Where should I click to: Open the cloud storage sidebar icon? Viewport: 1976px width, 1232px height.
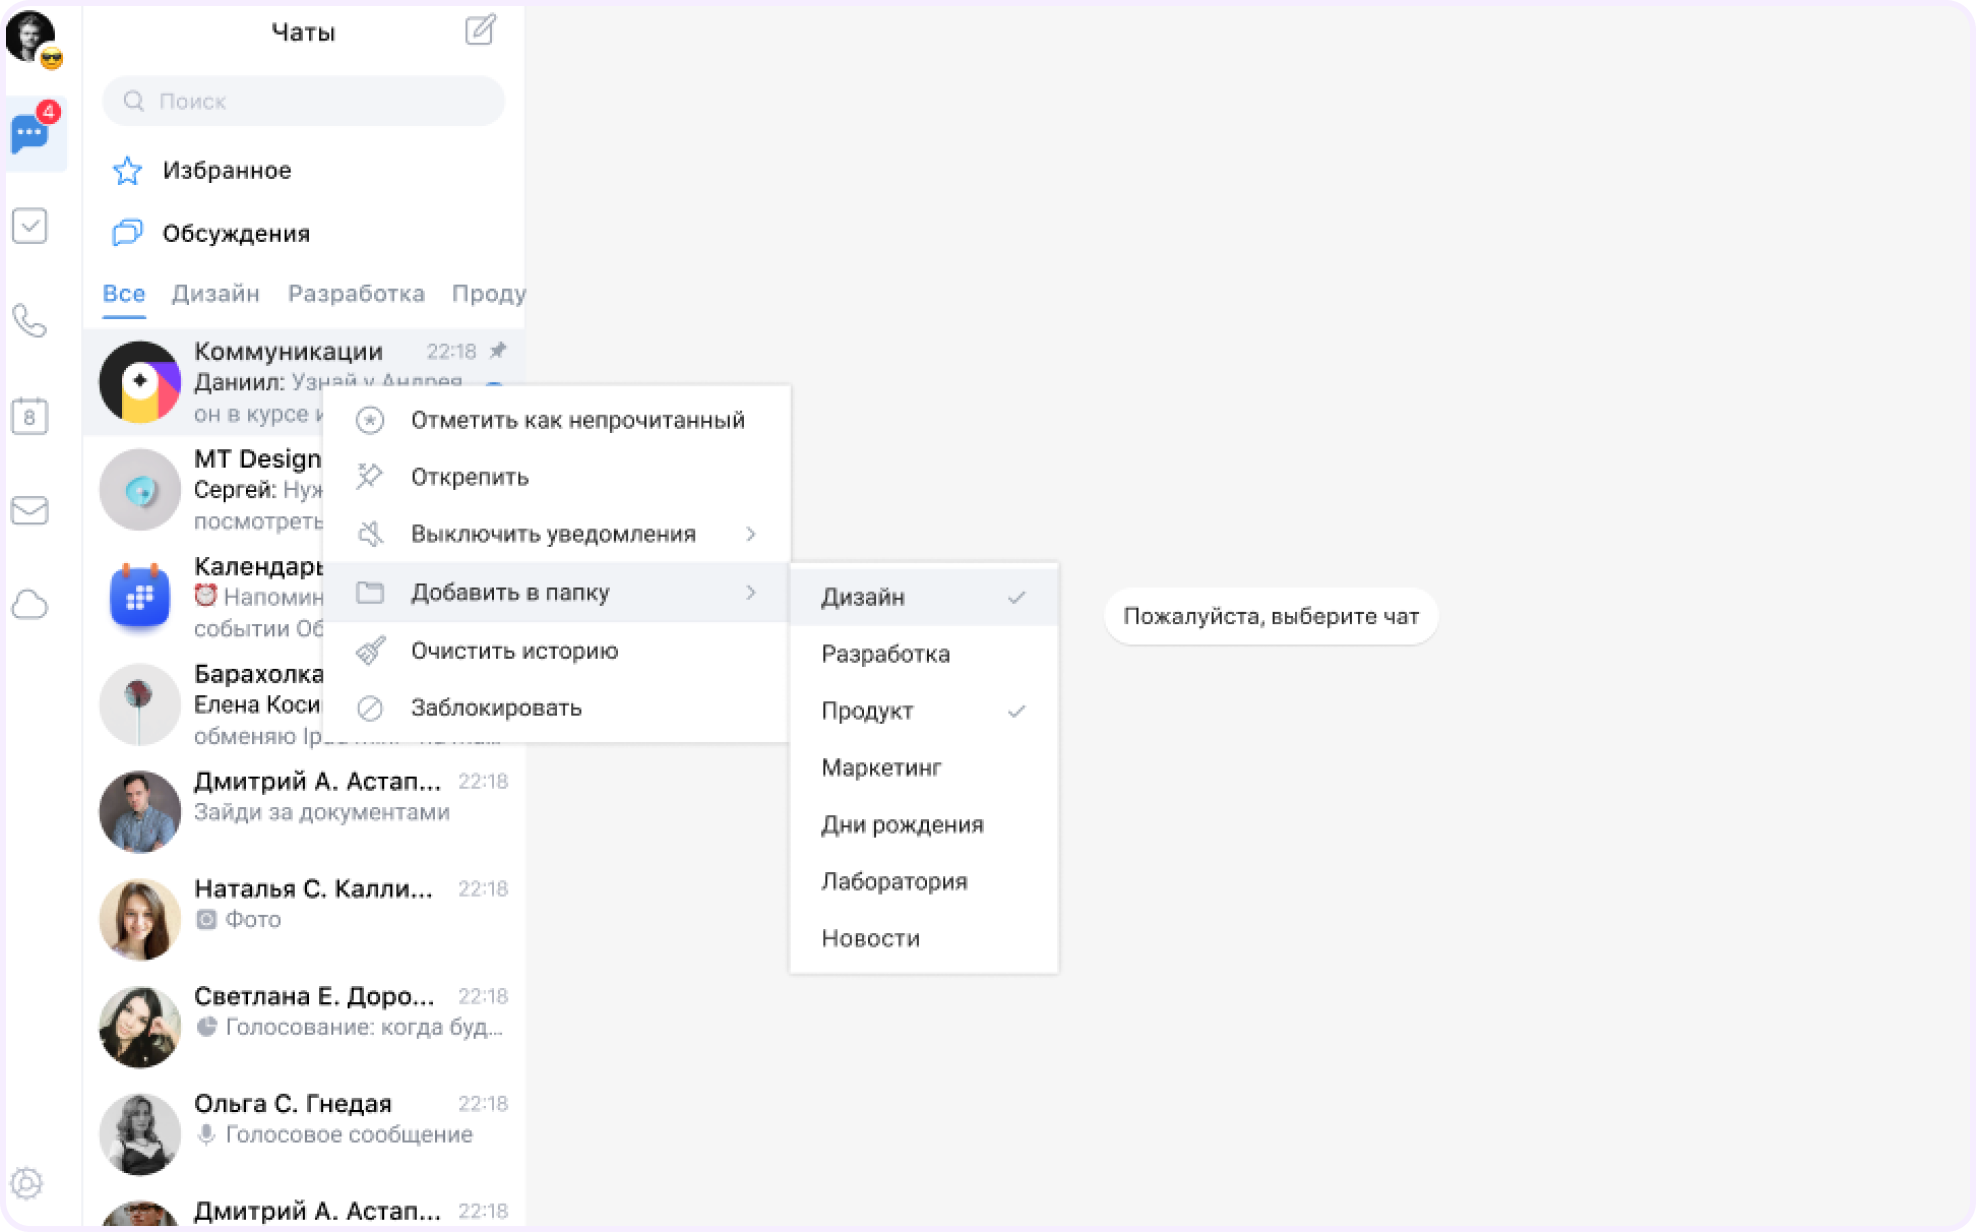(x=30, y=605)
